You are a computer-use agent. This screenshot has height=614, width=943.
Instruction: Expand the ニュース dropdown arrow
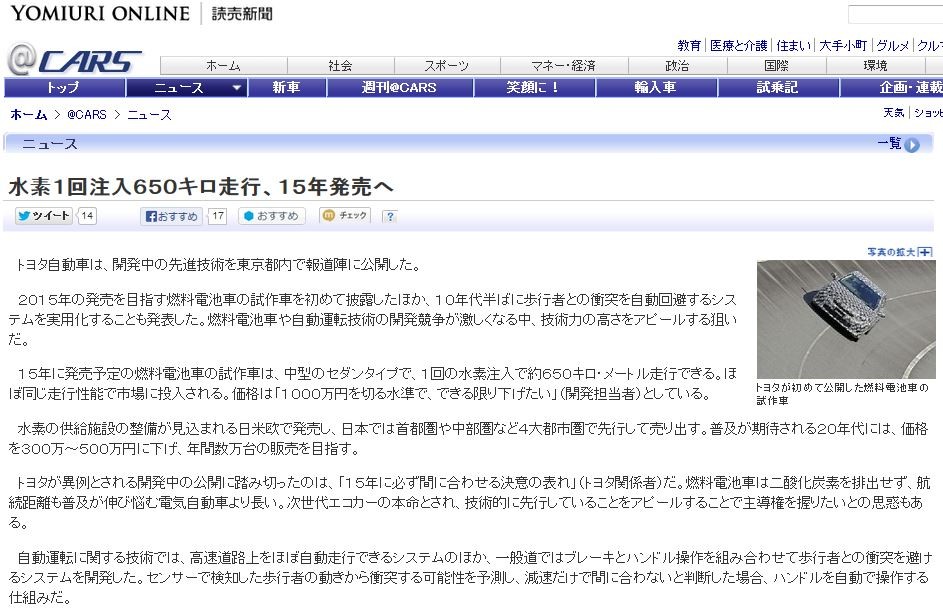tap(237, 88)
